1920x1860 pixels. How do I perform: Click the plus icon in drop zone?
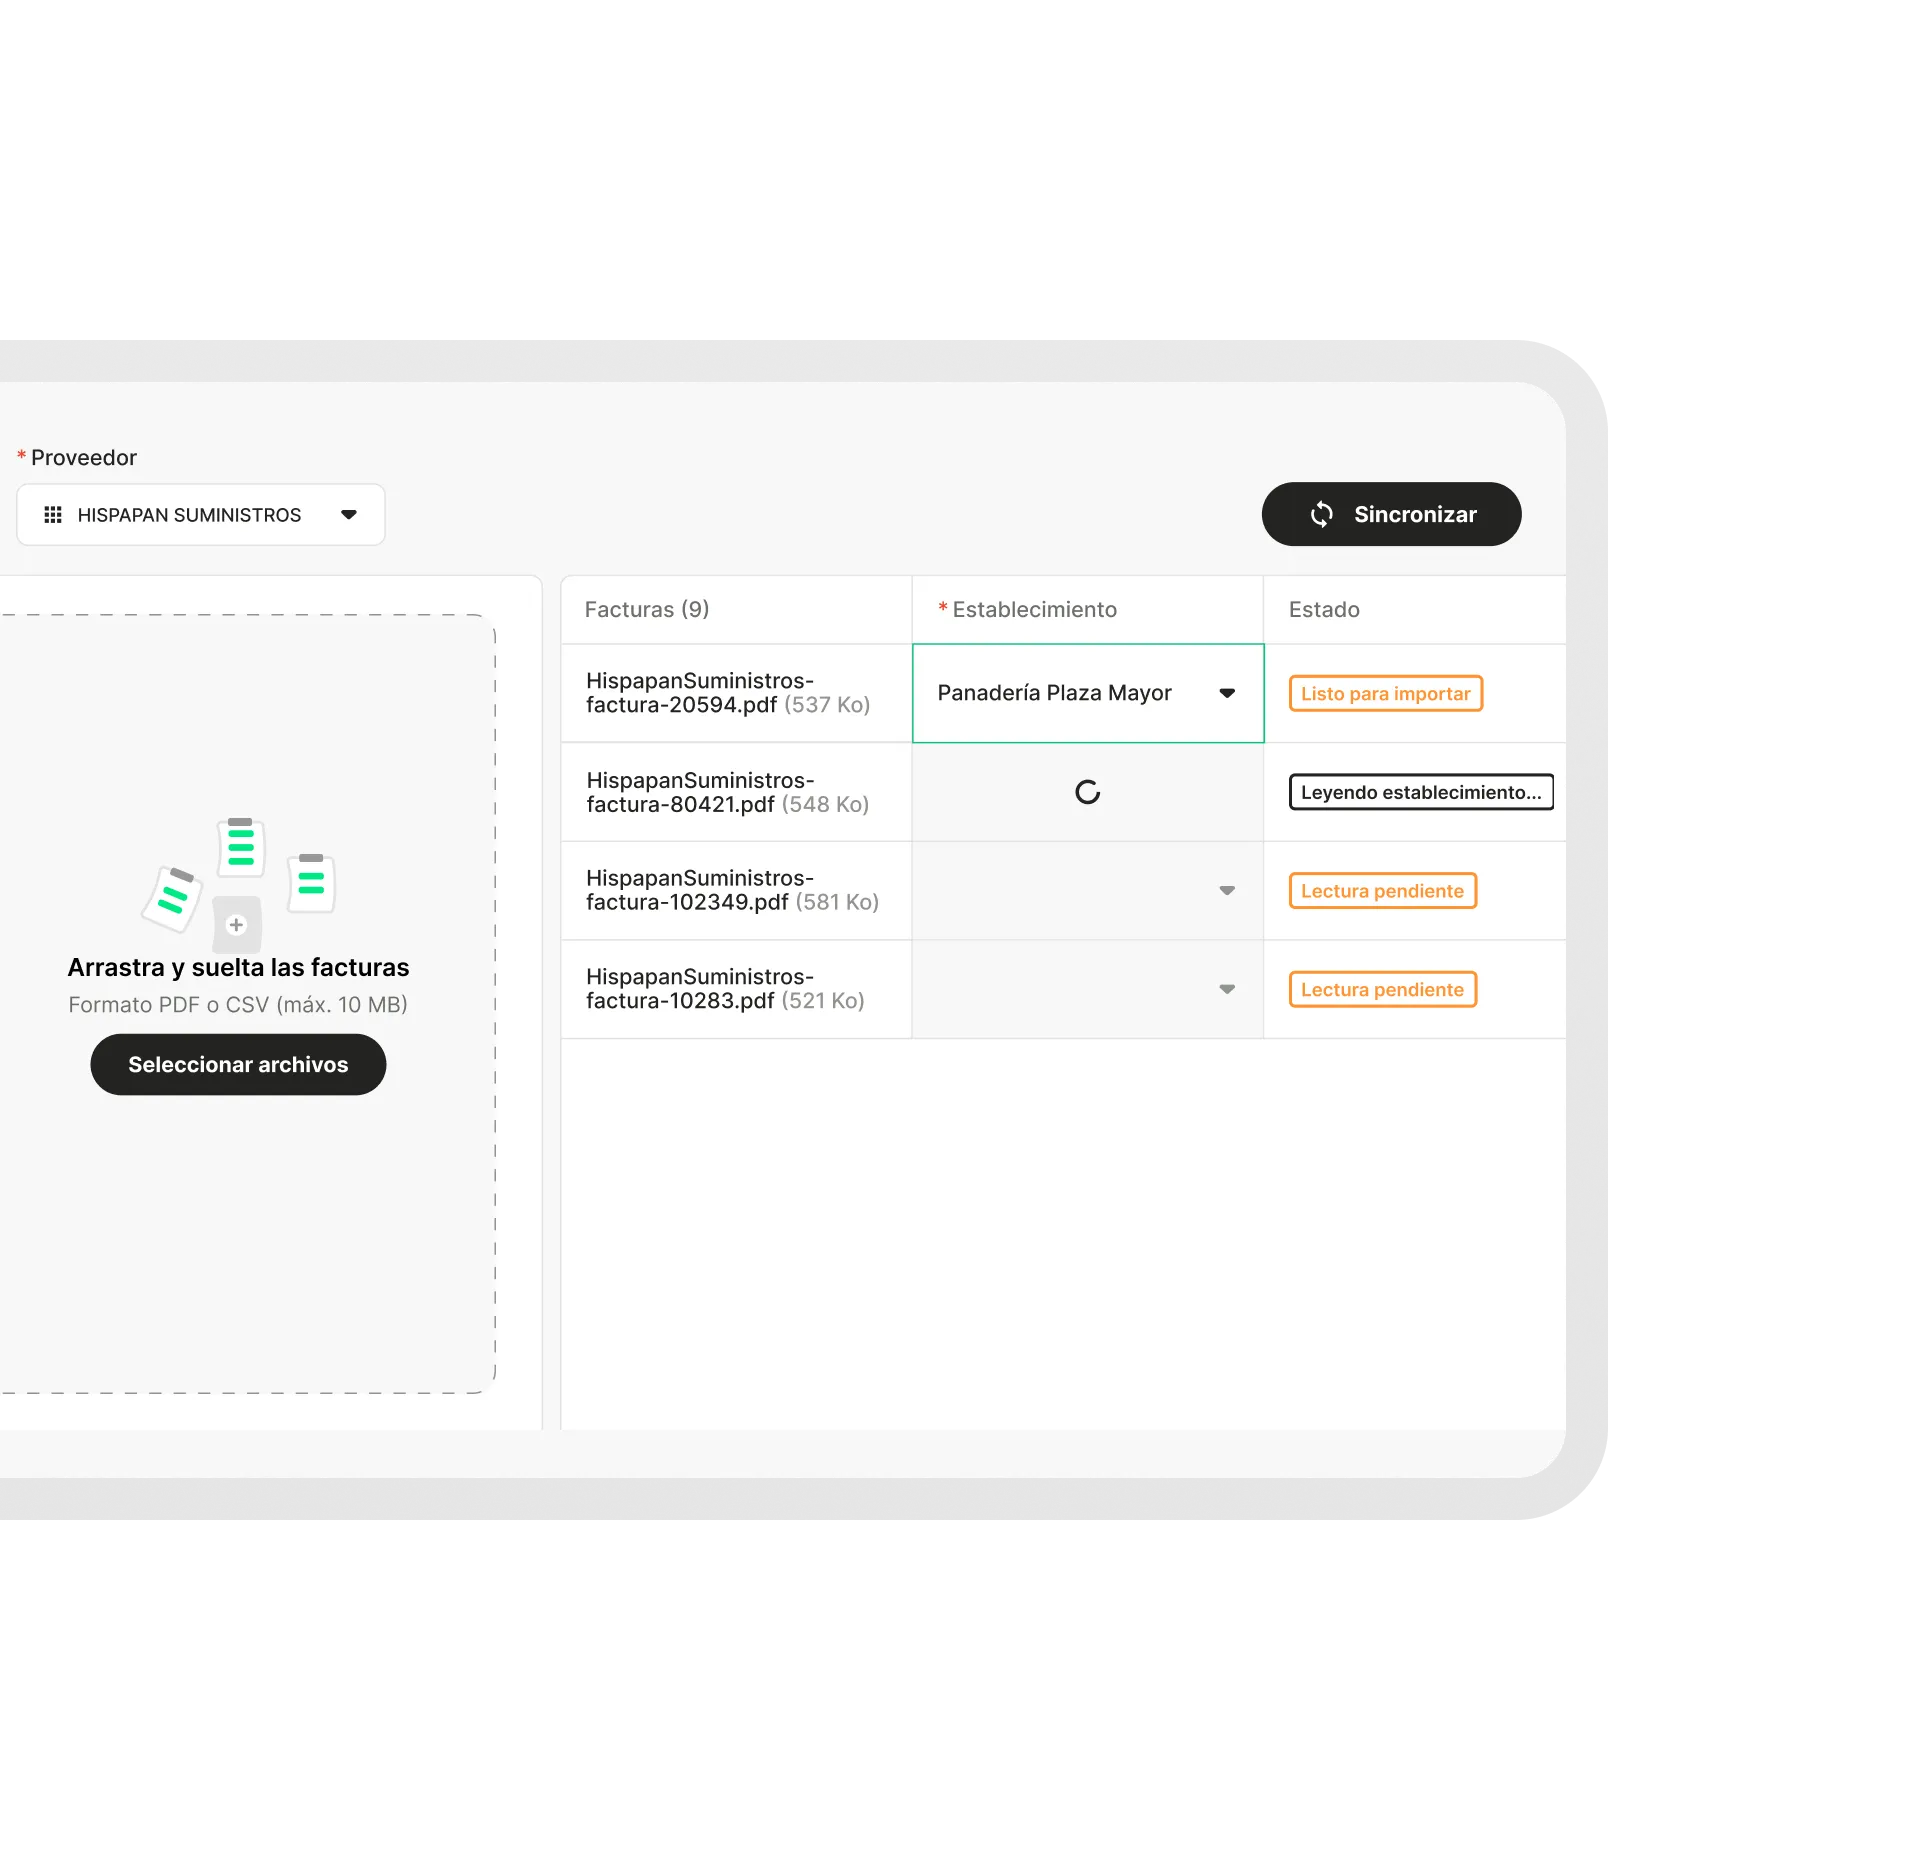click(236, 925)
